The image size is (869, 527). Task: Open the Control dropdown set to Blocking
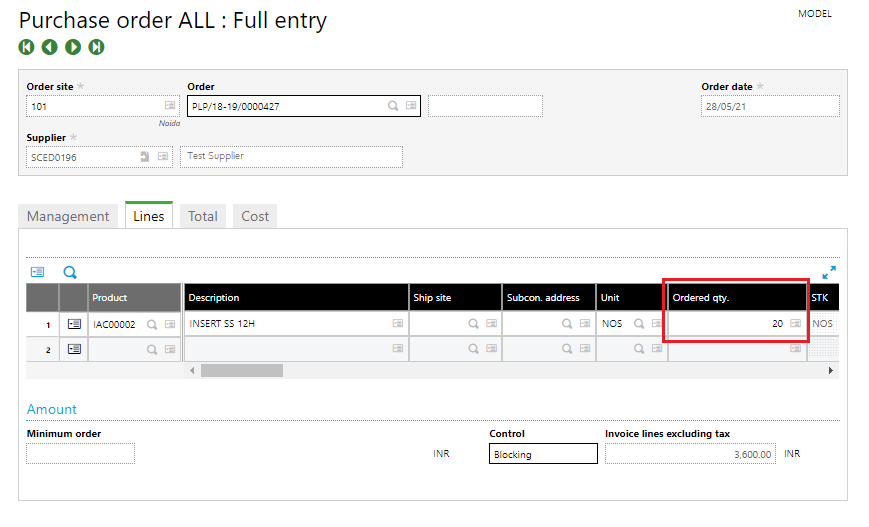tap(543, 454)
